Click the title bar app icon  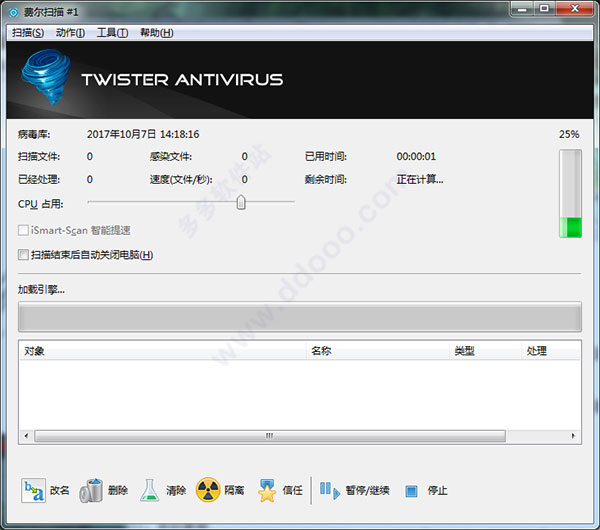click(13, 12)
